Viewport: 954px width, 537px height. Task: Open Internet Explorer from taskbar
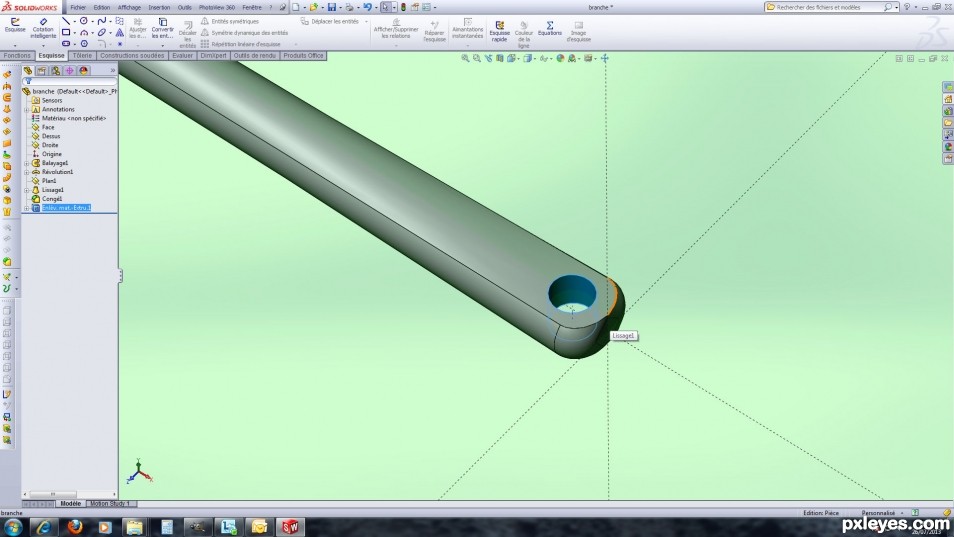click(44, 527)
